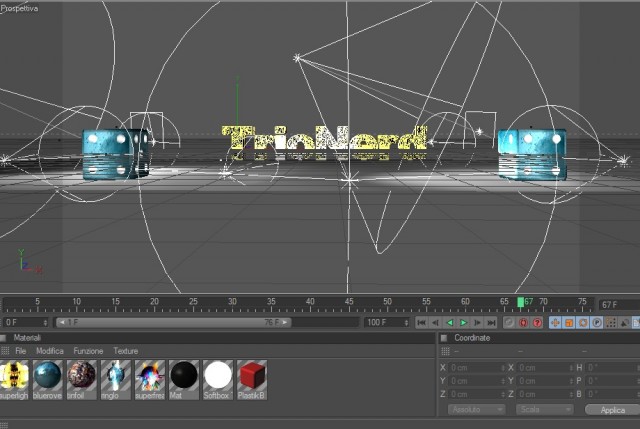Select the white Softbox material

218,380
